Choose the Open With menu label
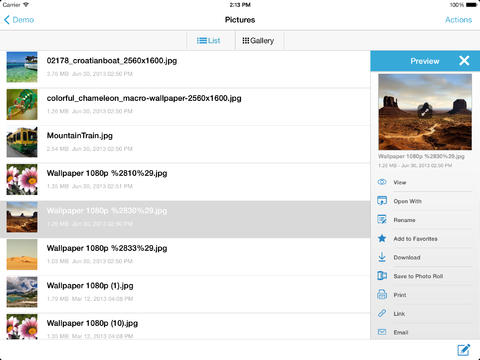Image resolution: width=480 pixels, height=360 pixels. [407, 201]
